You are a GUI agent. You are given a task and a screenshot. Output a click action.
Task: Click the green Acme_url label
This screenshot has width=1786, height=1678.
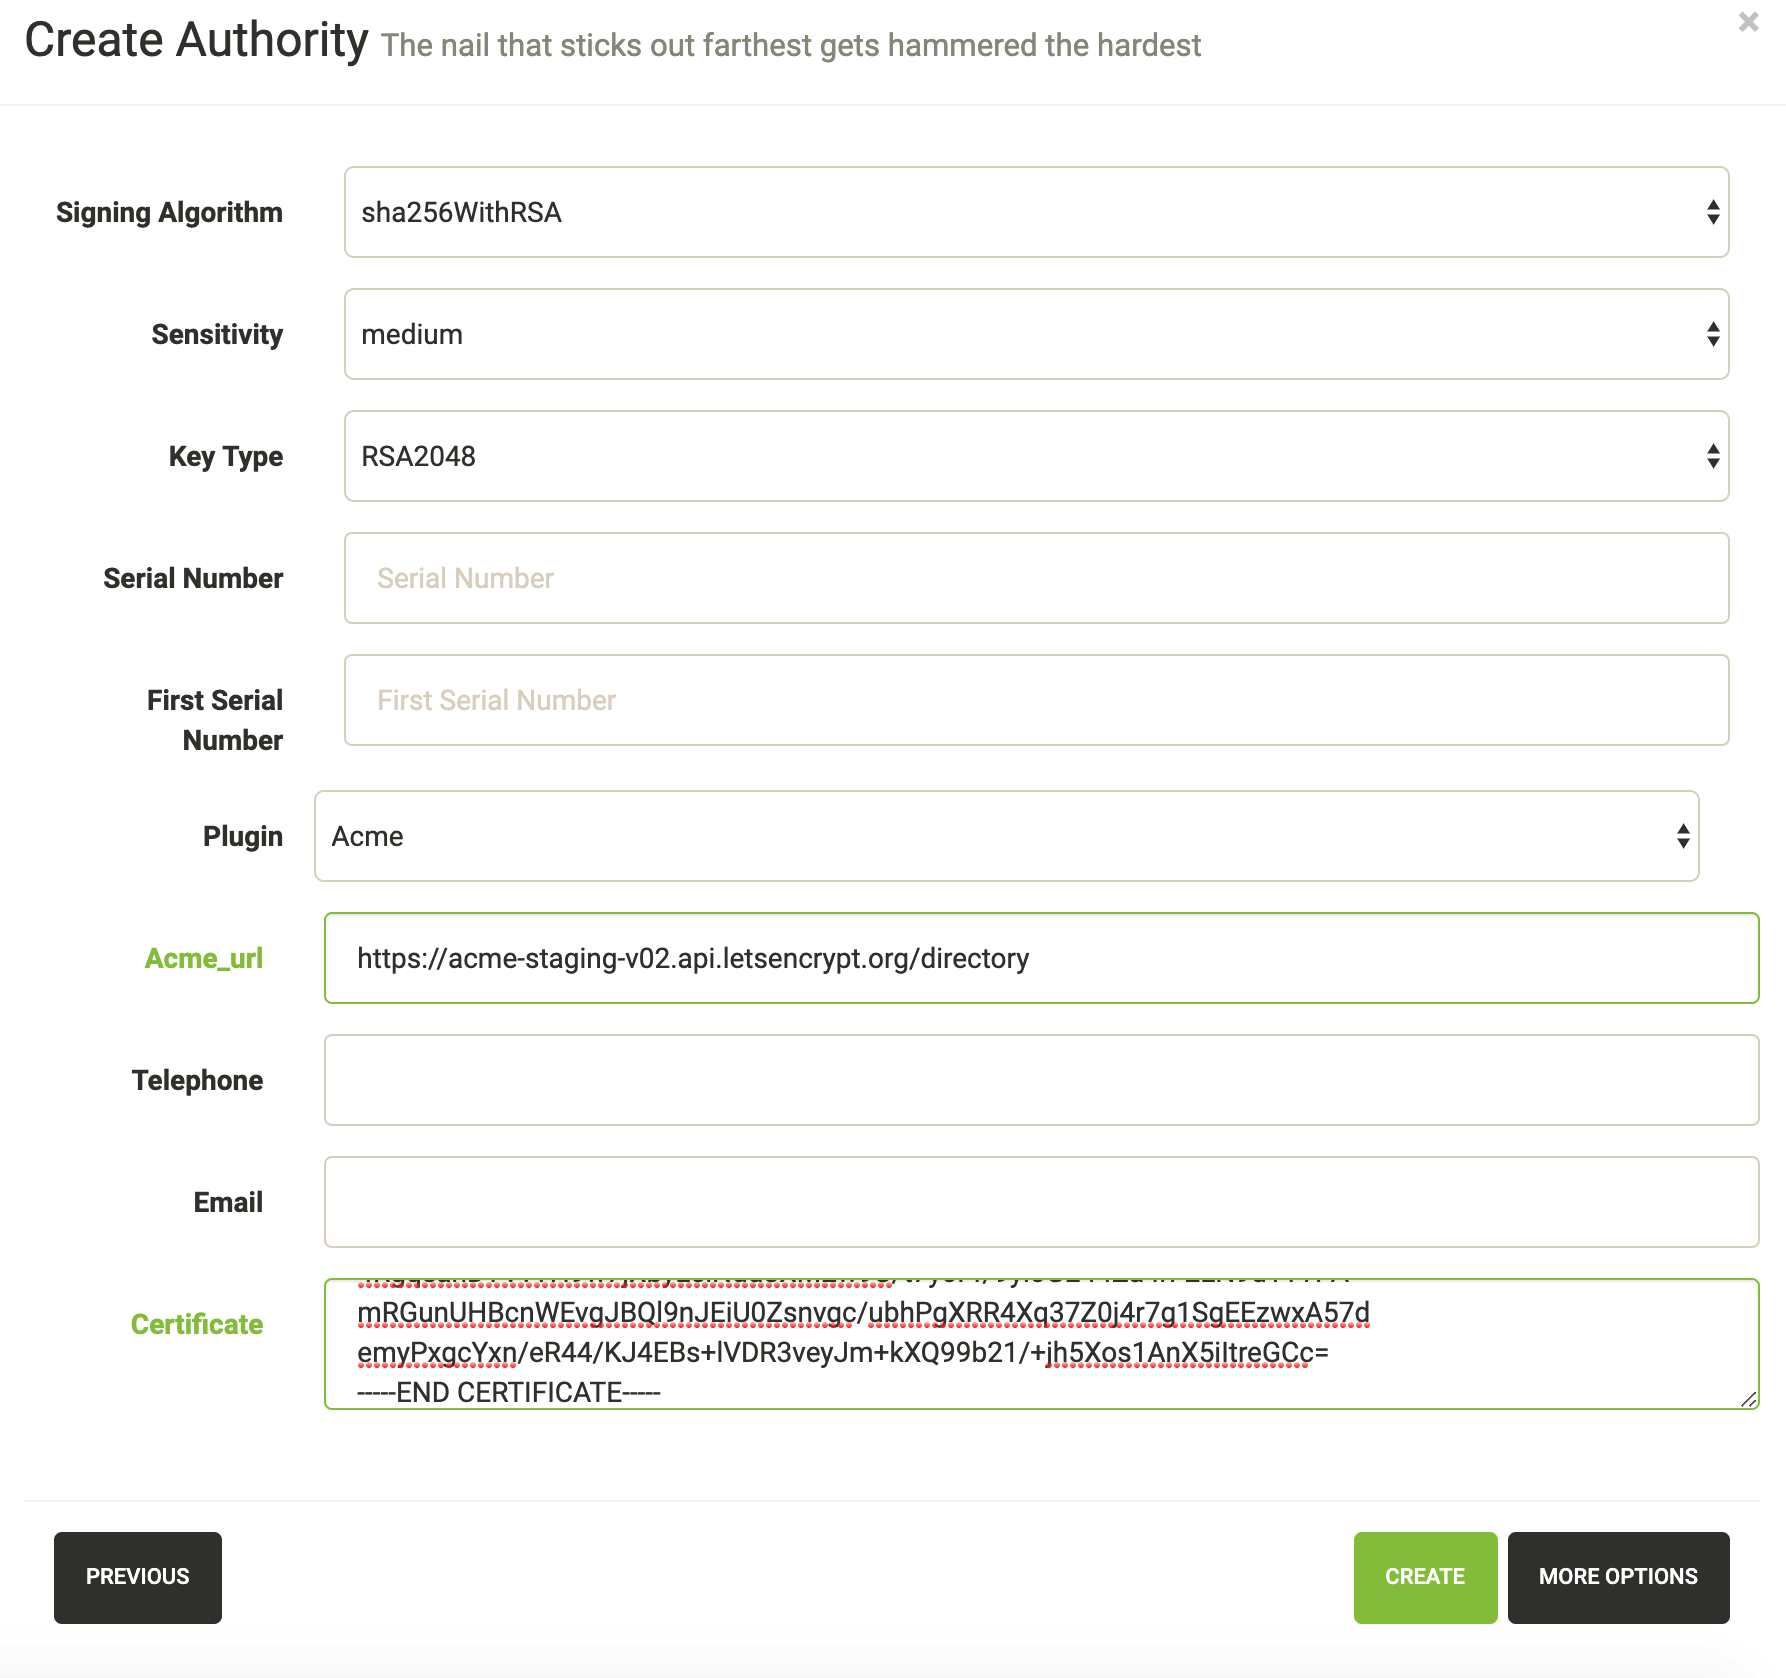point(203,958)
